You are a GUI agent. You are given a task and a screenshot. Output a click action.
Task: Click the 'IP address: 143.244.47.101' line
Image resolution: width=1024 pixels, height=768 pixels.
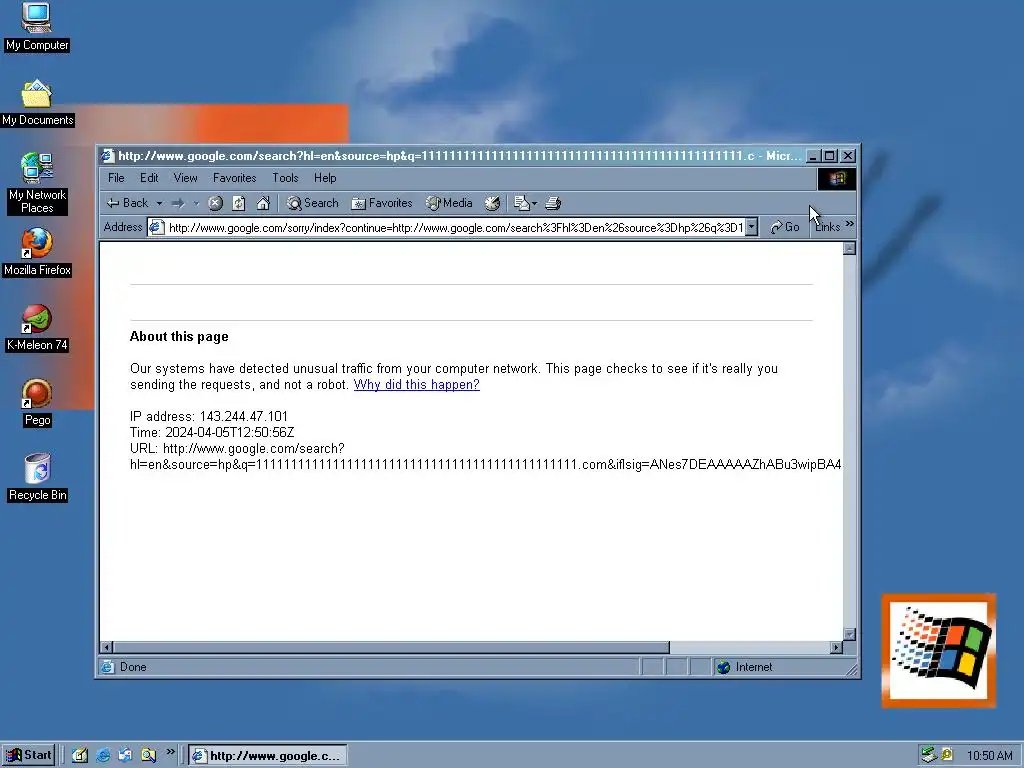[209, 417]
